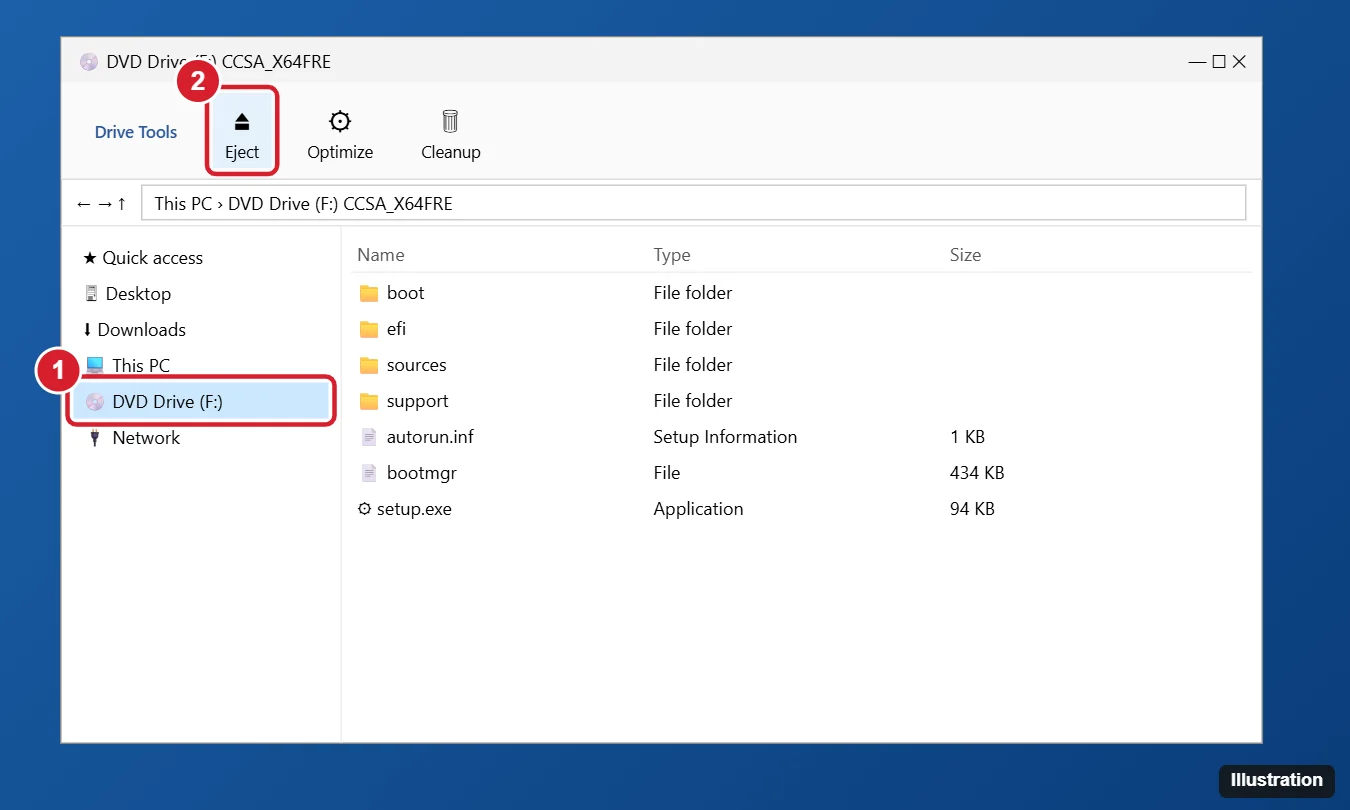Open the Drive Tools tab
1350x810 pixels.
pyautogui.click(x=136, y=132)
